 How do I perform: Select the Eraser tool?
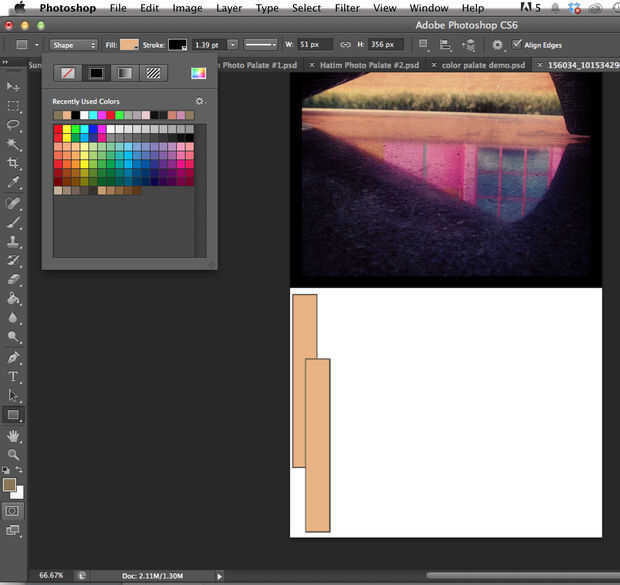(x=13, y=280)
